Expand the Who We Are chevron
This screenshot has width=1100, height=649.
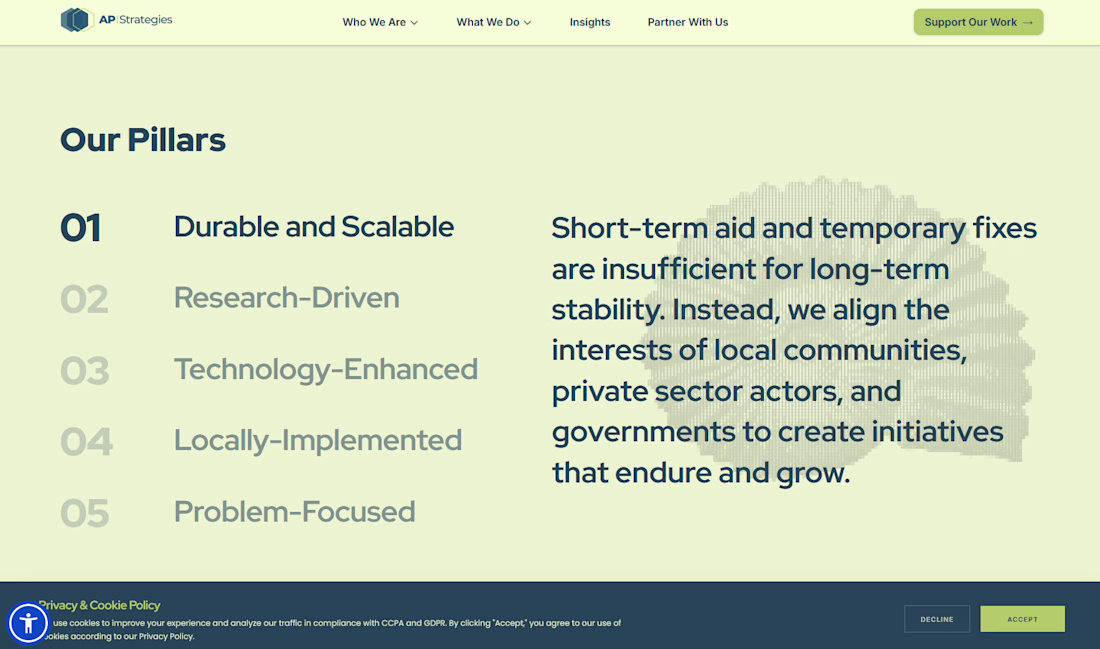click(414, 22)
